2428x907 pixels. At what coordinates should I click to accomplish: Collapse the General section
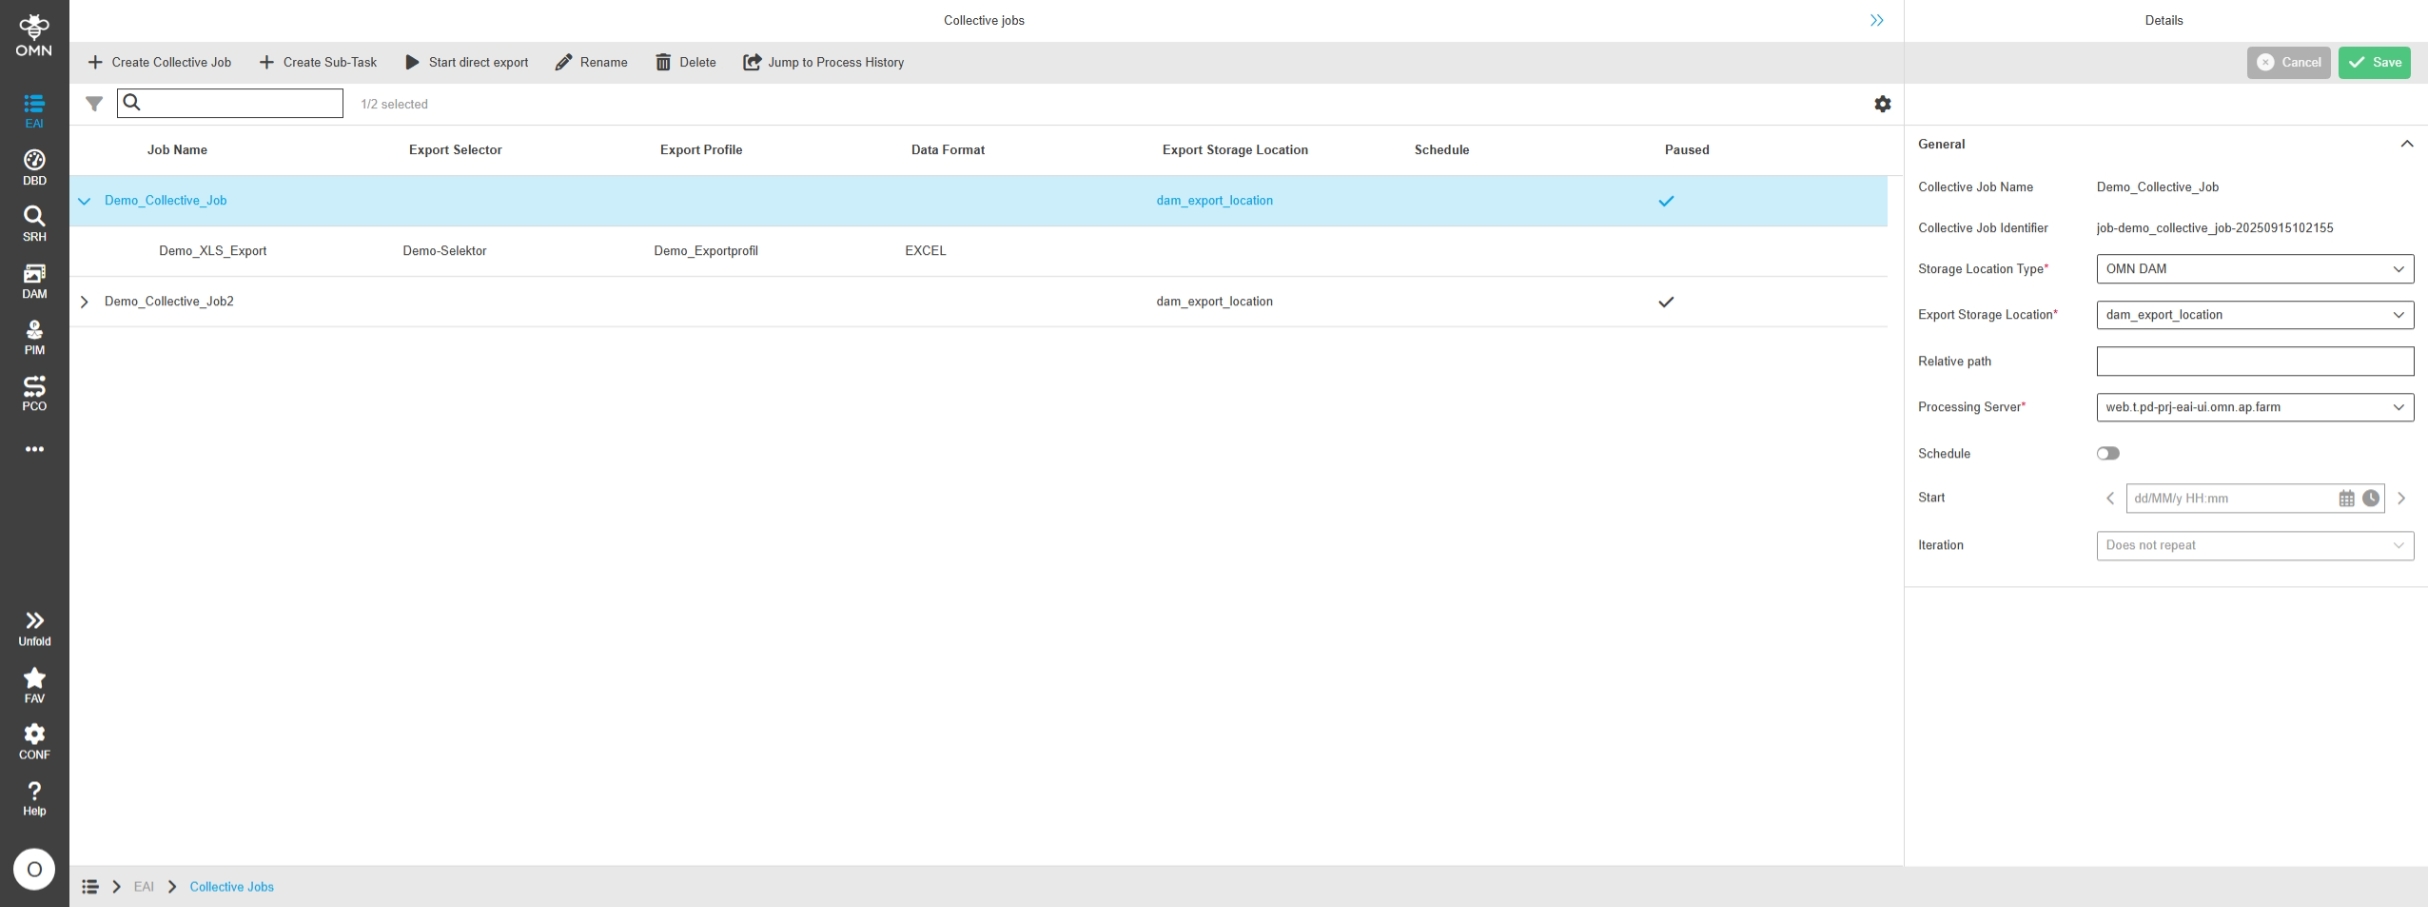2406,144
